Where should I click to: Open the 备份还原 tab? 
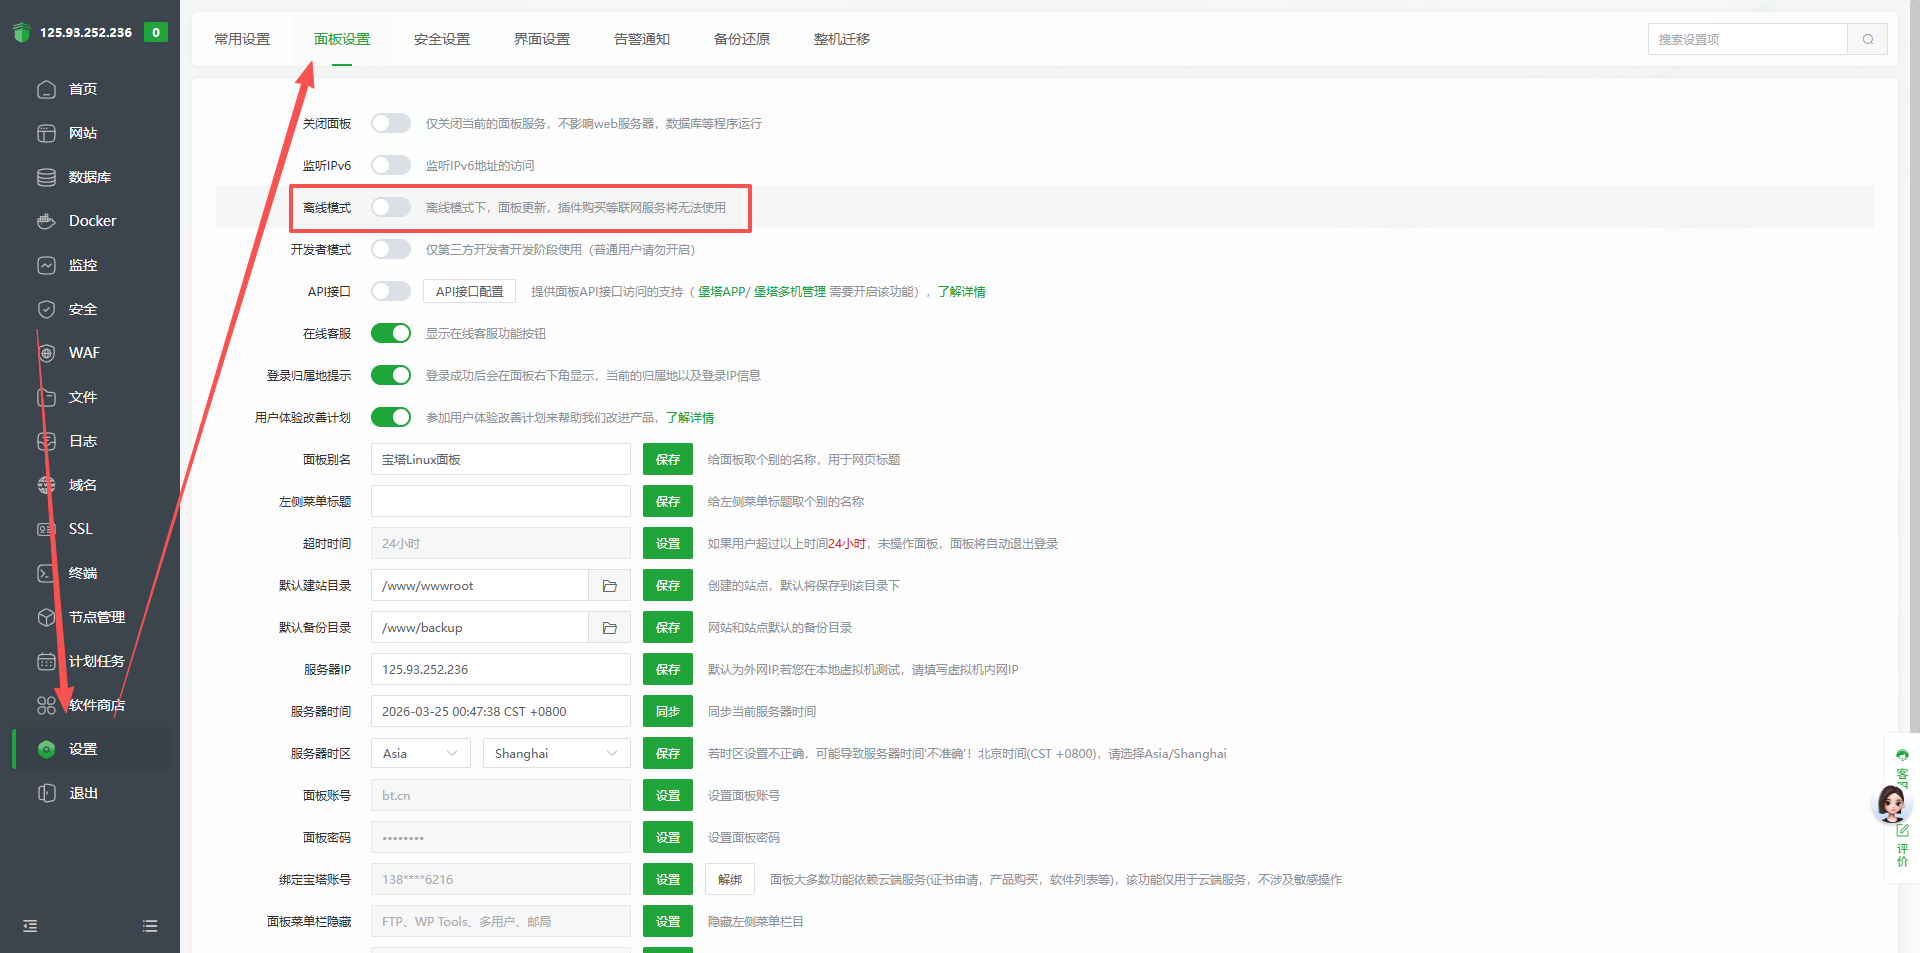[741, 39]
